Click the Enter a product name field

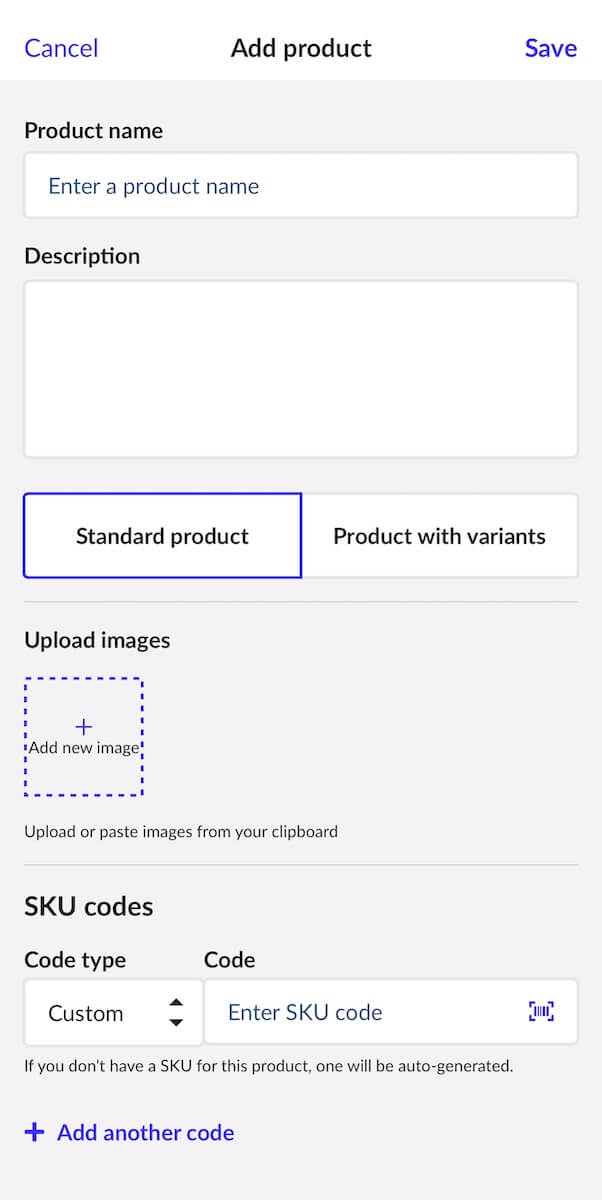300,185
